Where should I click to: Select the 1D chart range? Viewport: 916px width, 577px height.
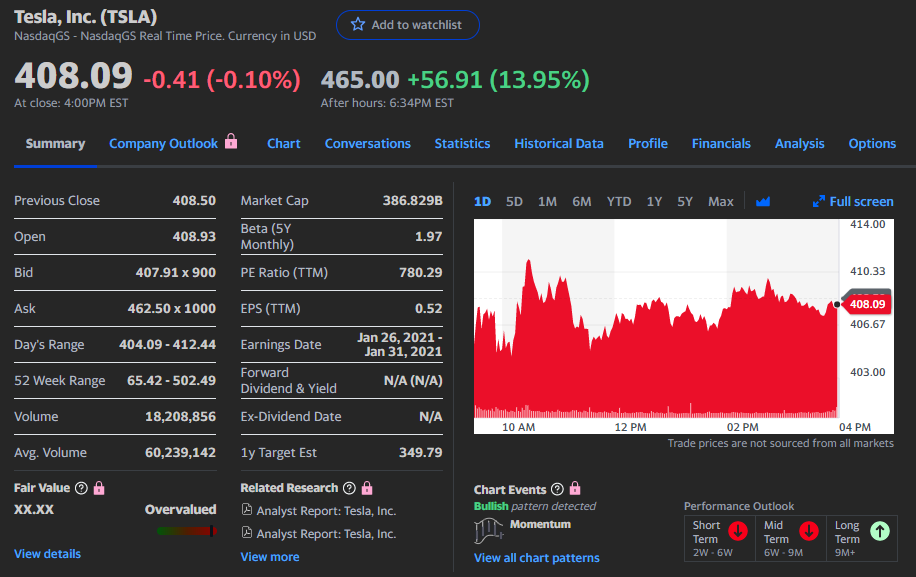(x=483, y=201)
